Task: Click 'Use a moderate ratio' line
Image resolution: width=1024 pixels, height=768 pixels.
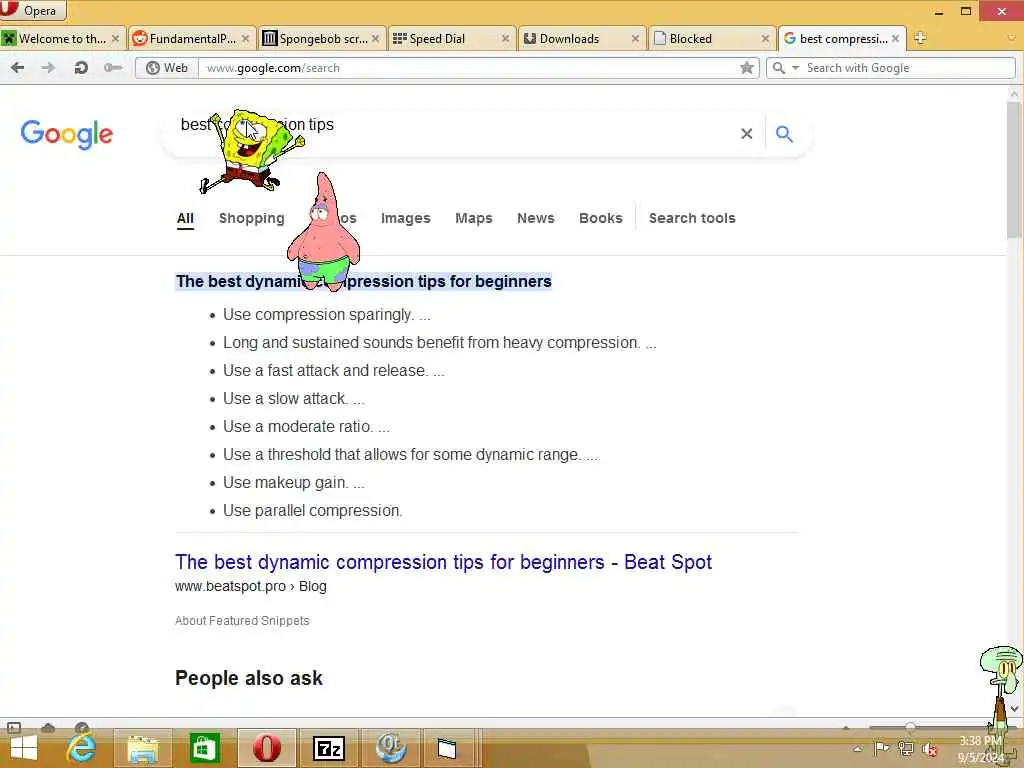Action: pos(306,427)
